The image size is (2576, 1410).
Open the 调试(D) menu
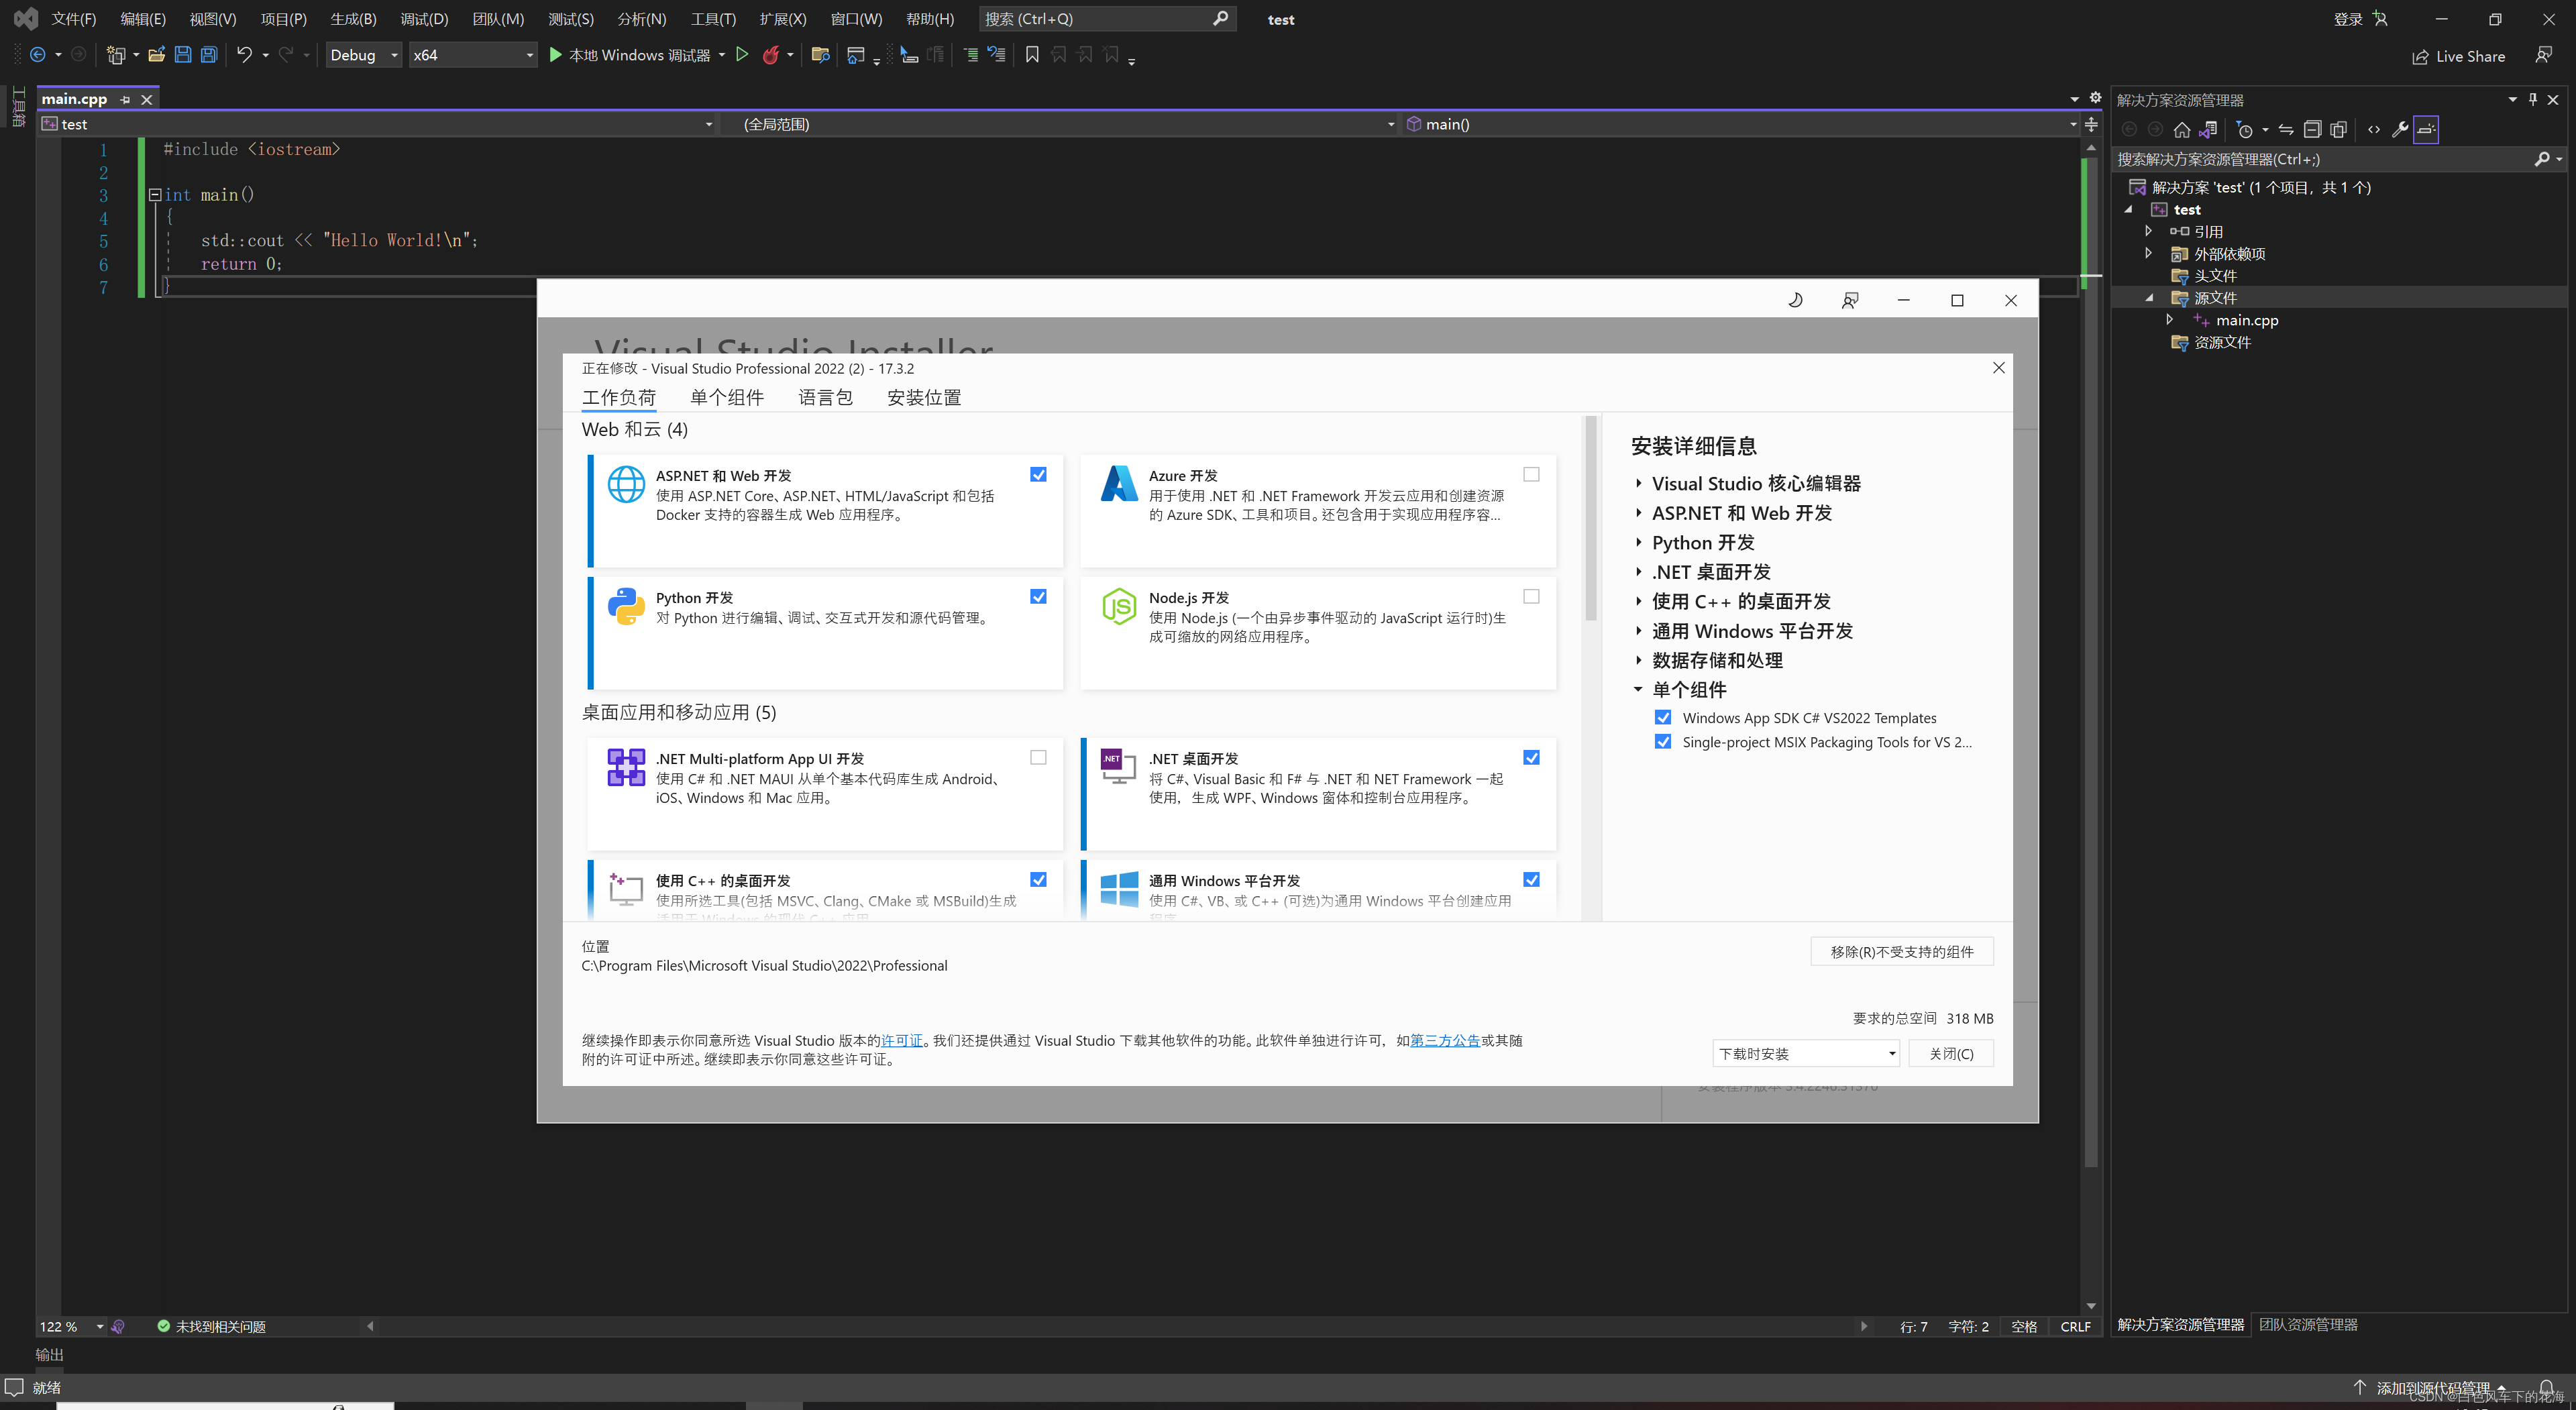[x=424, y=18]
